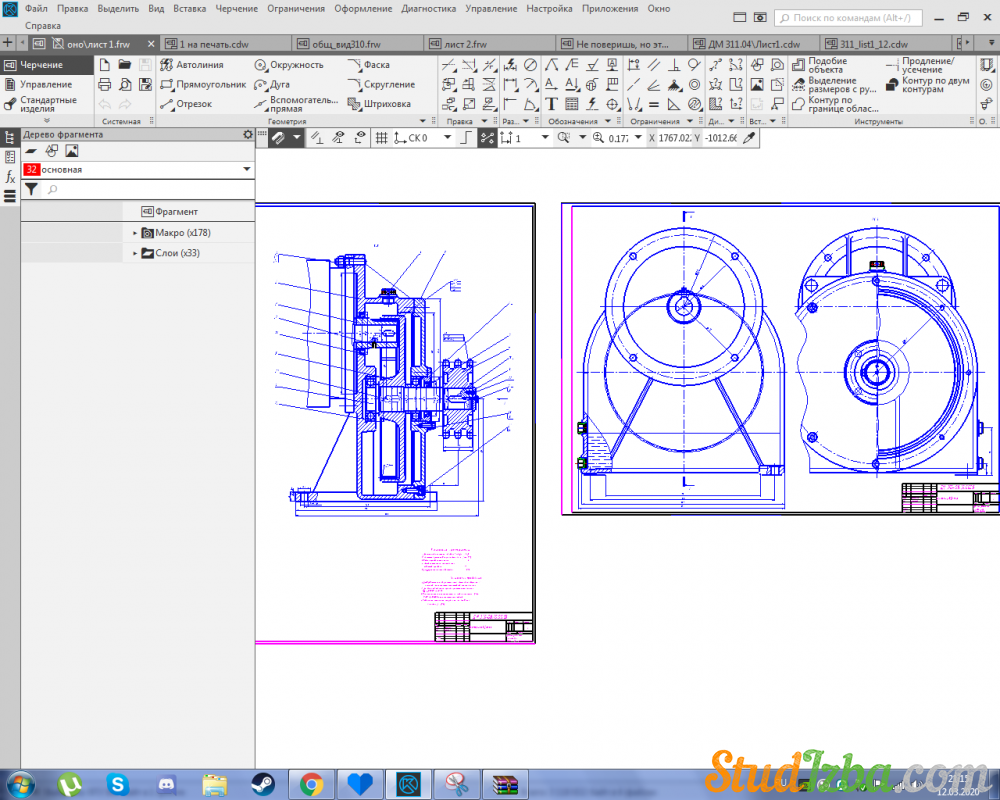Viewport: 1000px width, 800px height.
Task: Click the text tool T icon
Action: [x=551, y=104]
